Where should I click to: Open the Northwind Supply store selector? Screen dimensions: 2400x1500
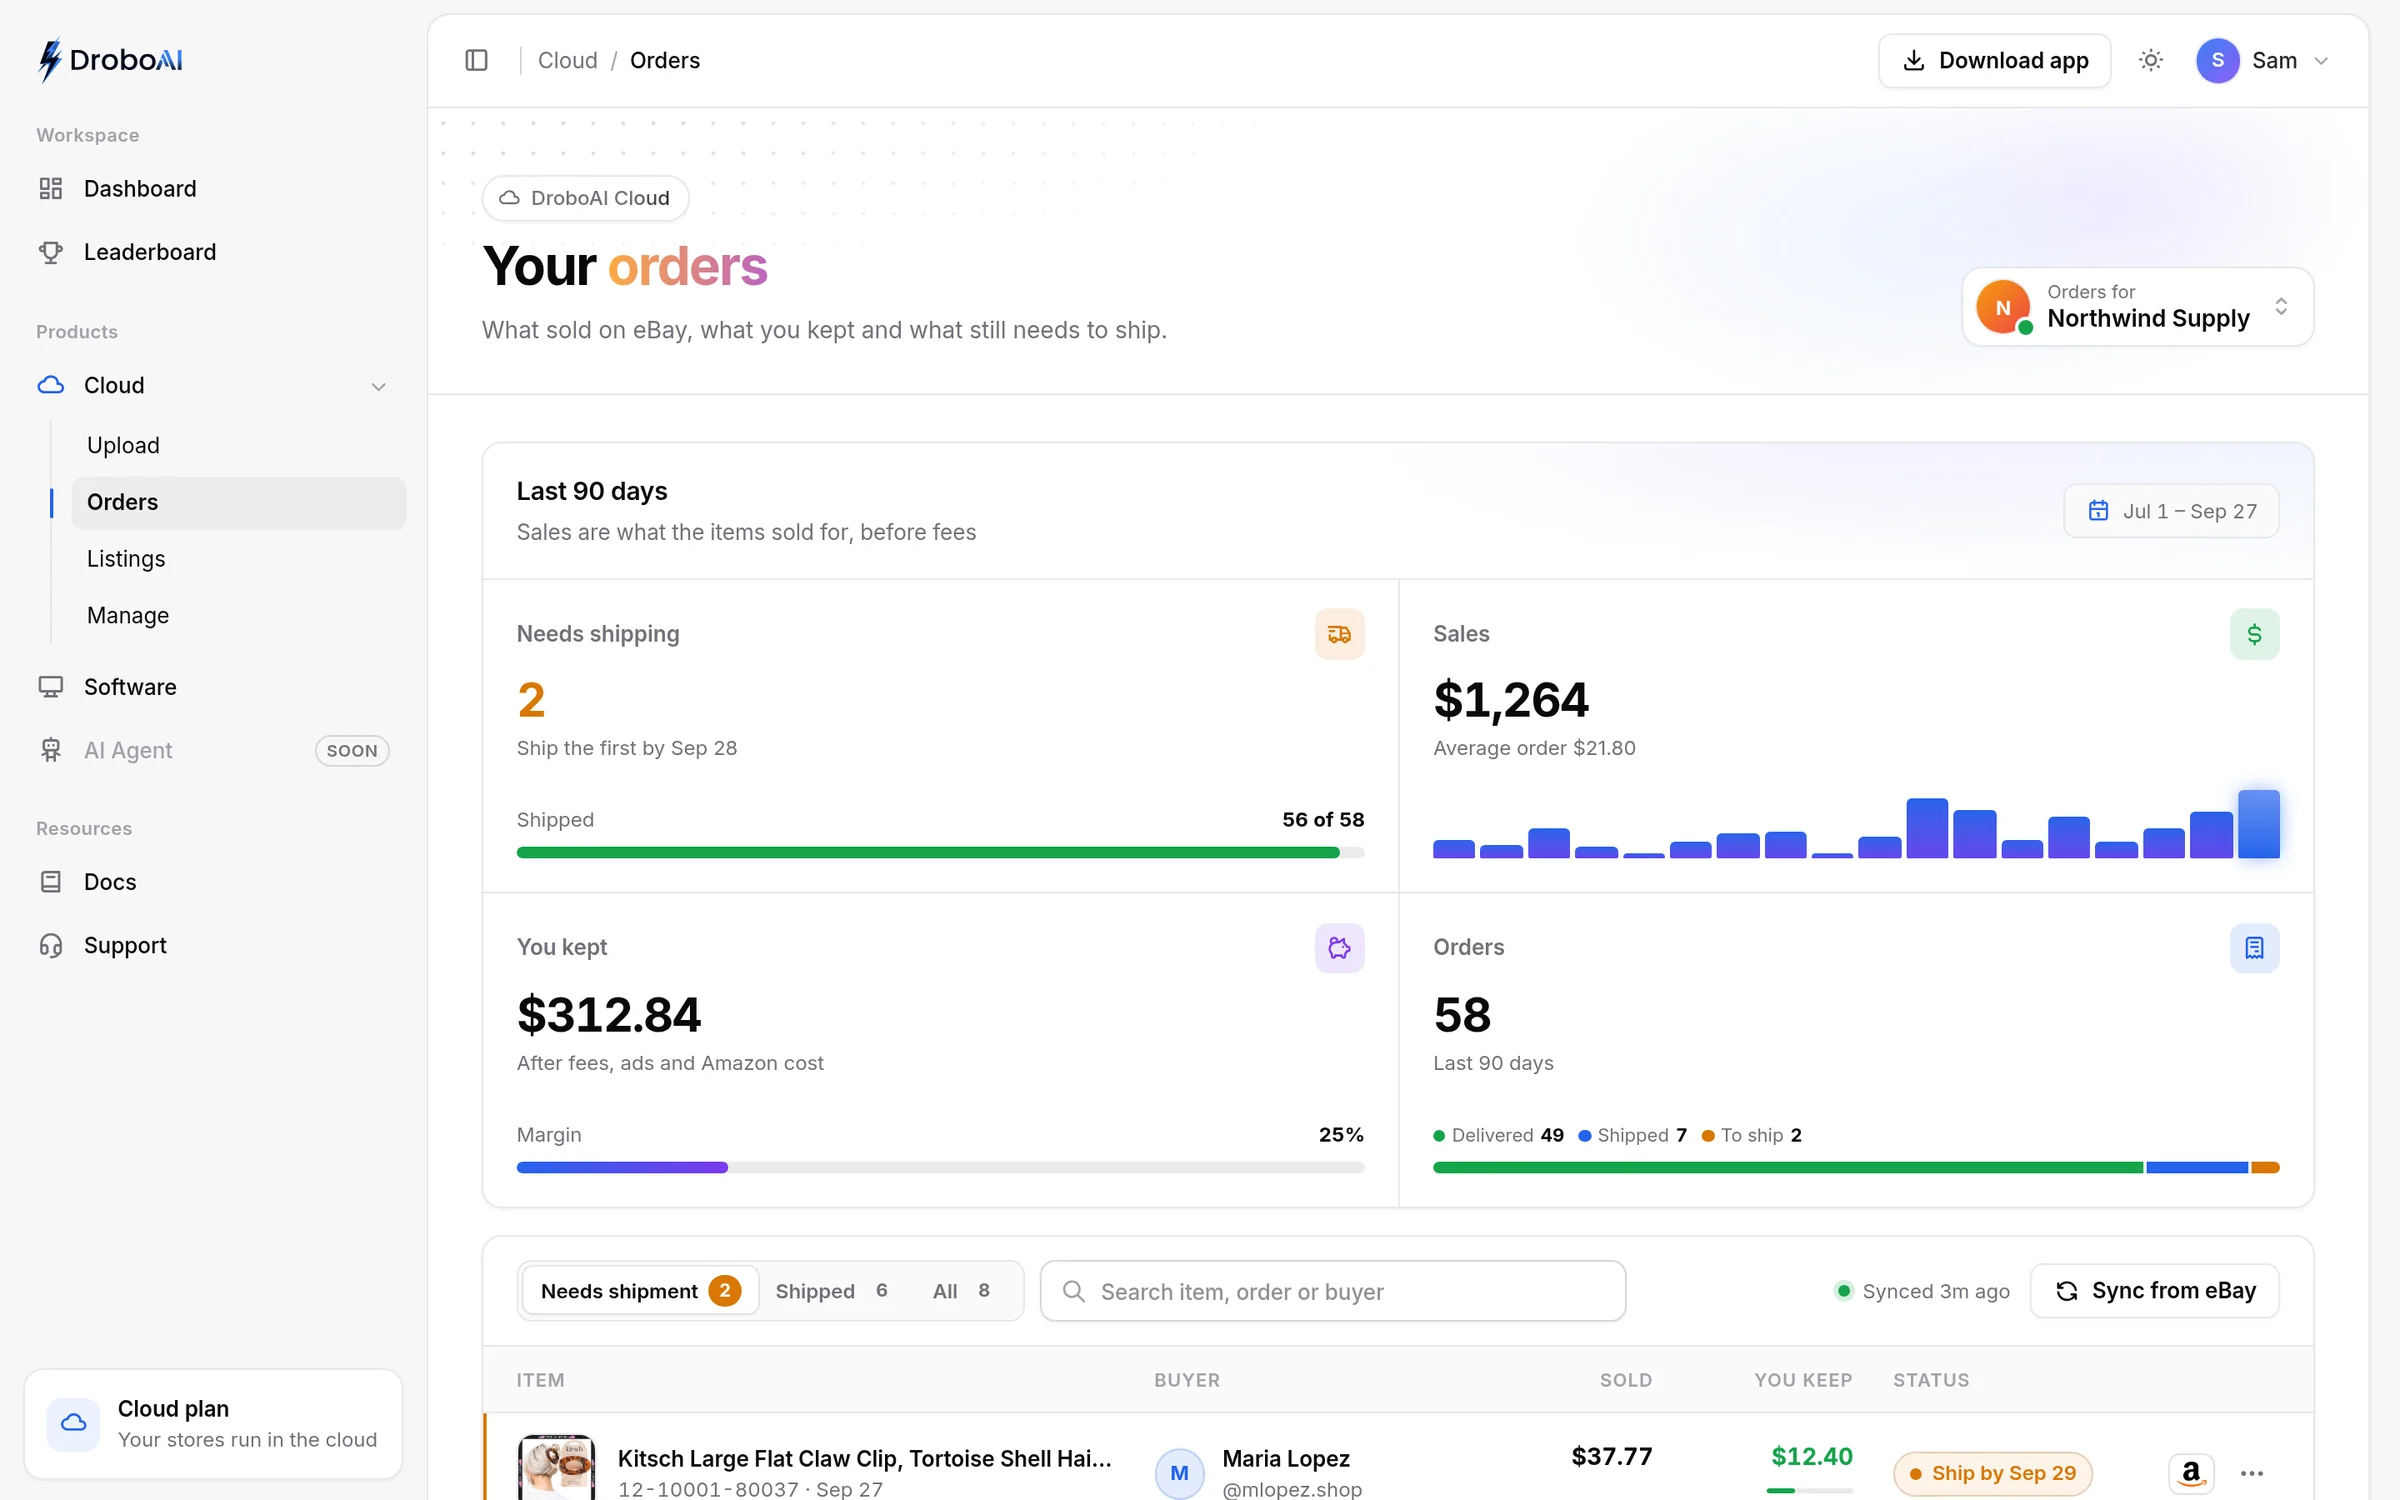coord(2137,306)
